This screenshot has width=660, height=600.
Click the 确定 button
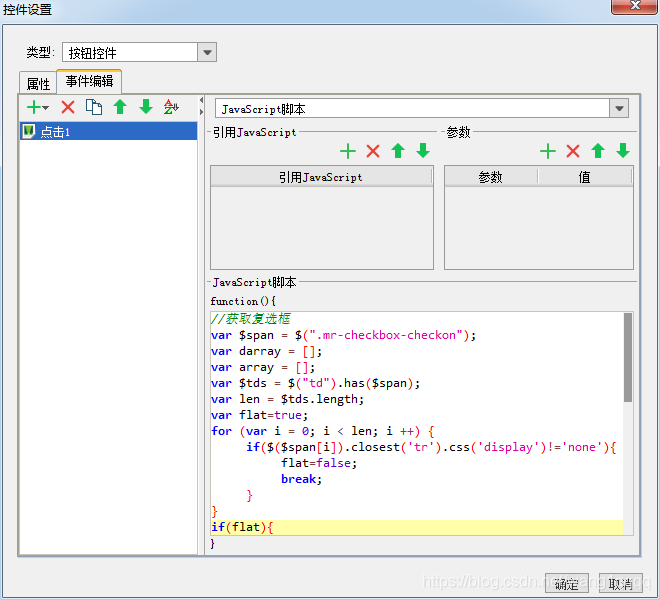[x=566, y=583]
